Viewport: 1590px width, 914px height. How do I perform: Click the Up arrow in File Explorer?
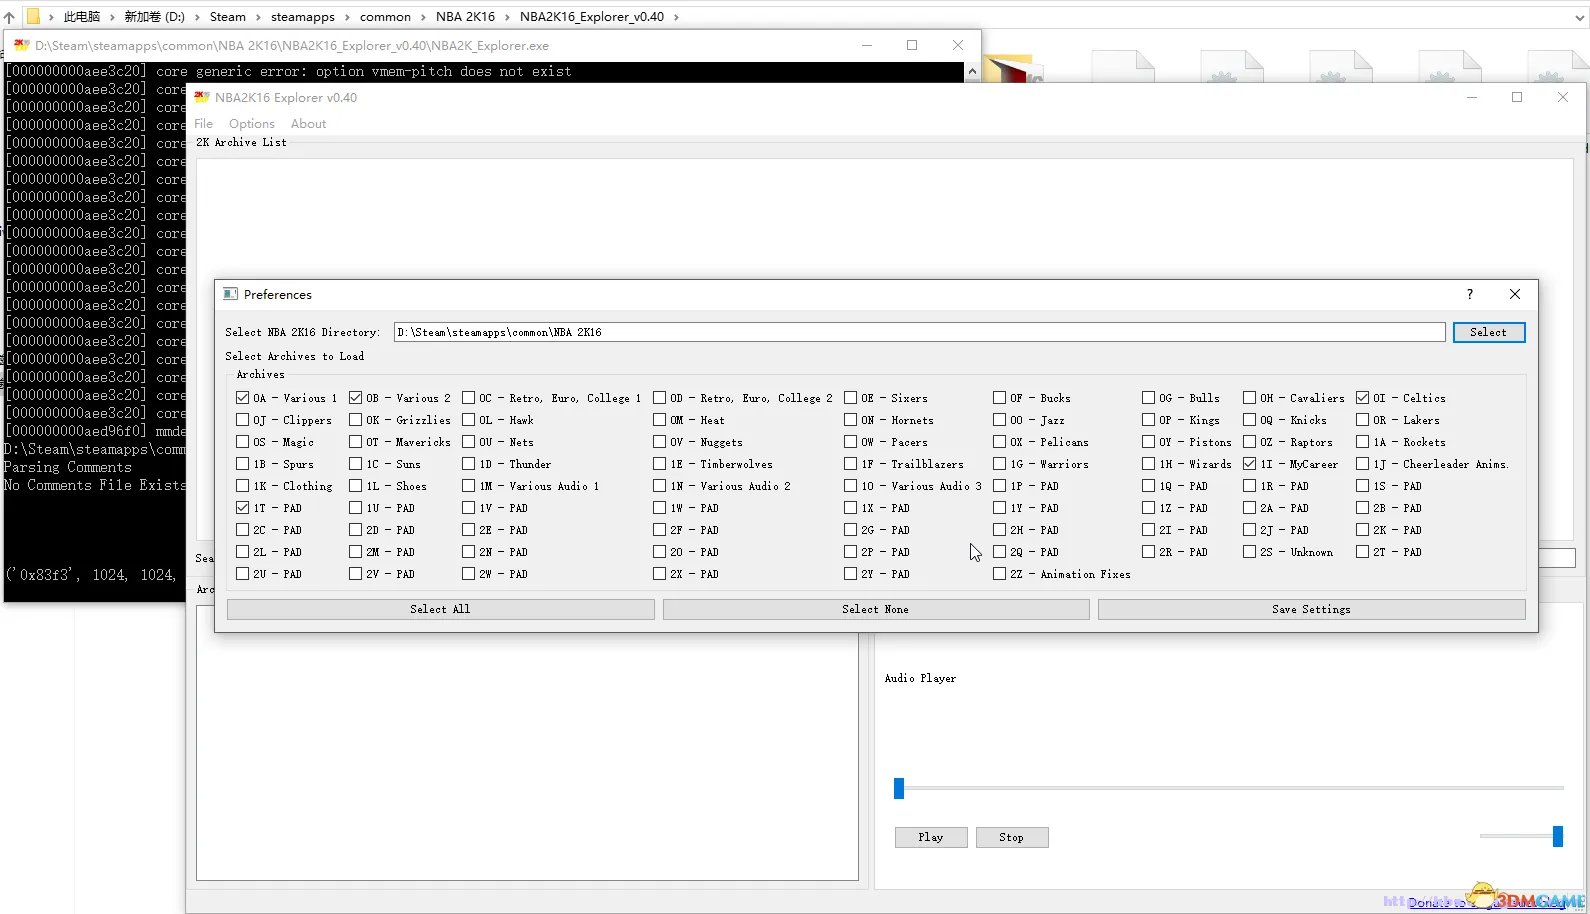tap(9, 17)
